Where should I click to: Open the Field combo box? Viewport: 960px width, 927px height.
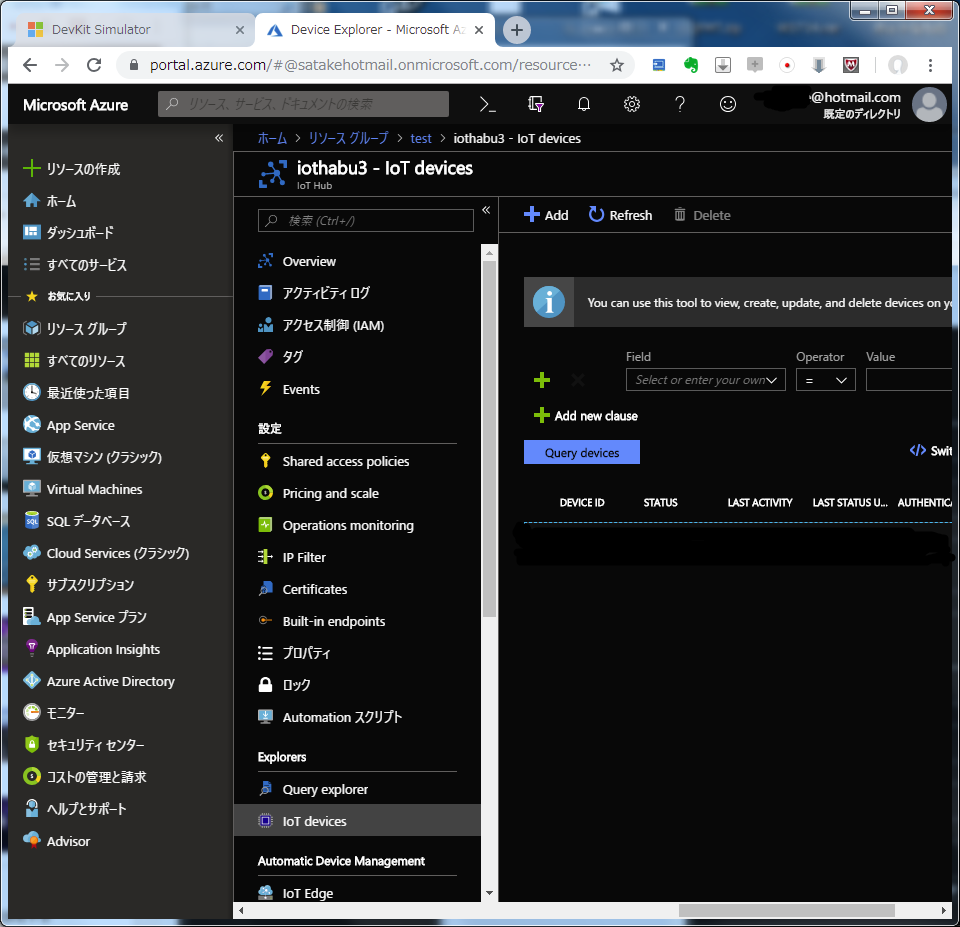(x=705, y=380)
